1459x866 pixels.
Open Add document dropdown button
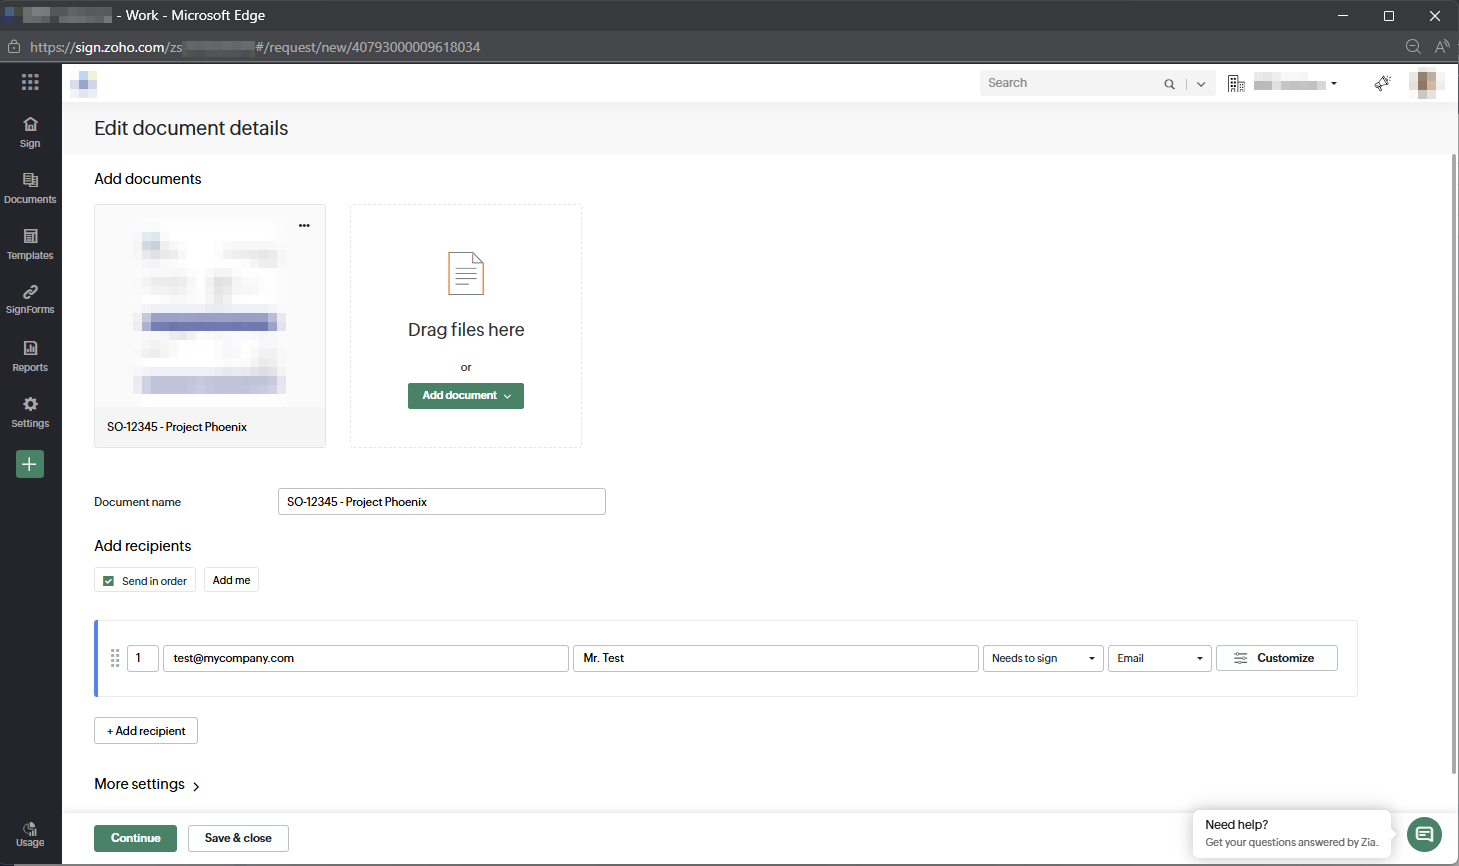click(x=466, y=396)
